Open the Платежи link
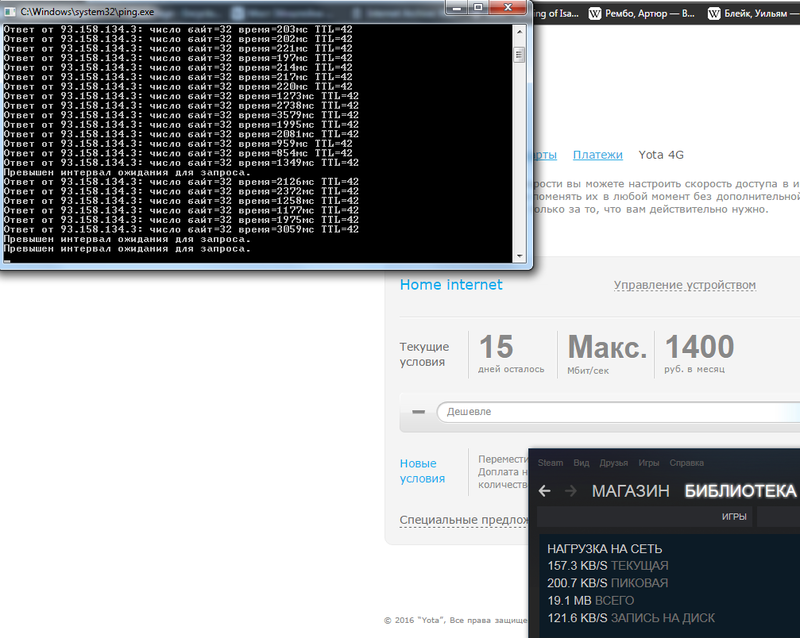Screen dimensions: 800x638 click(598, 155)
